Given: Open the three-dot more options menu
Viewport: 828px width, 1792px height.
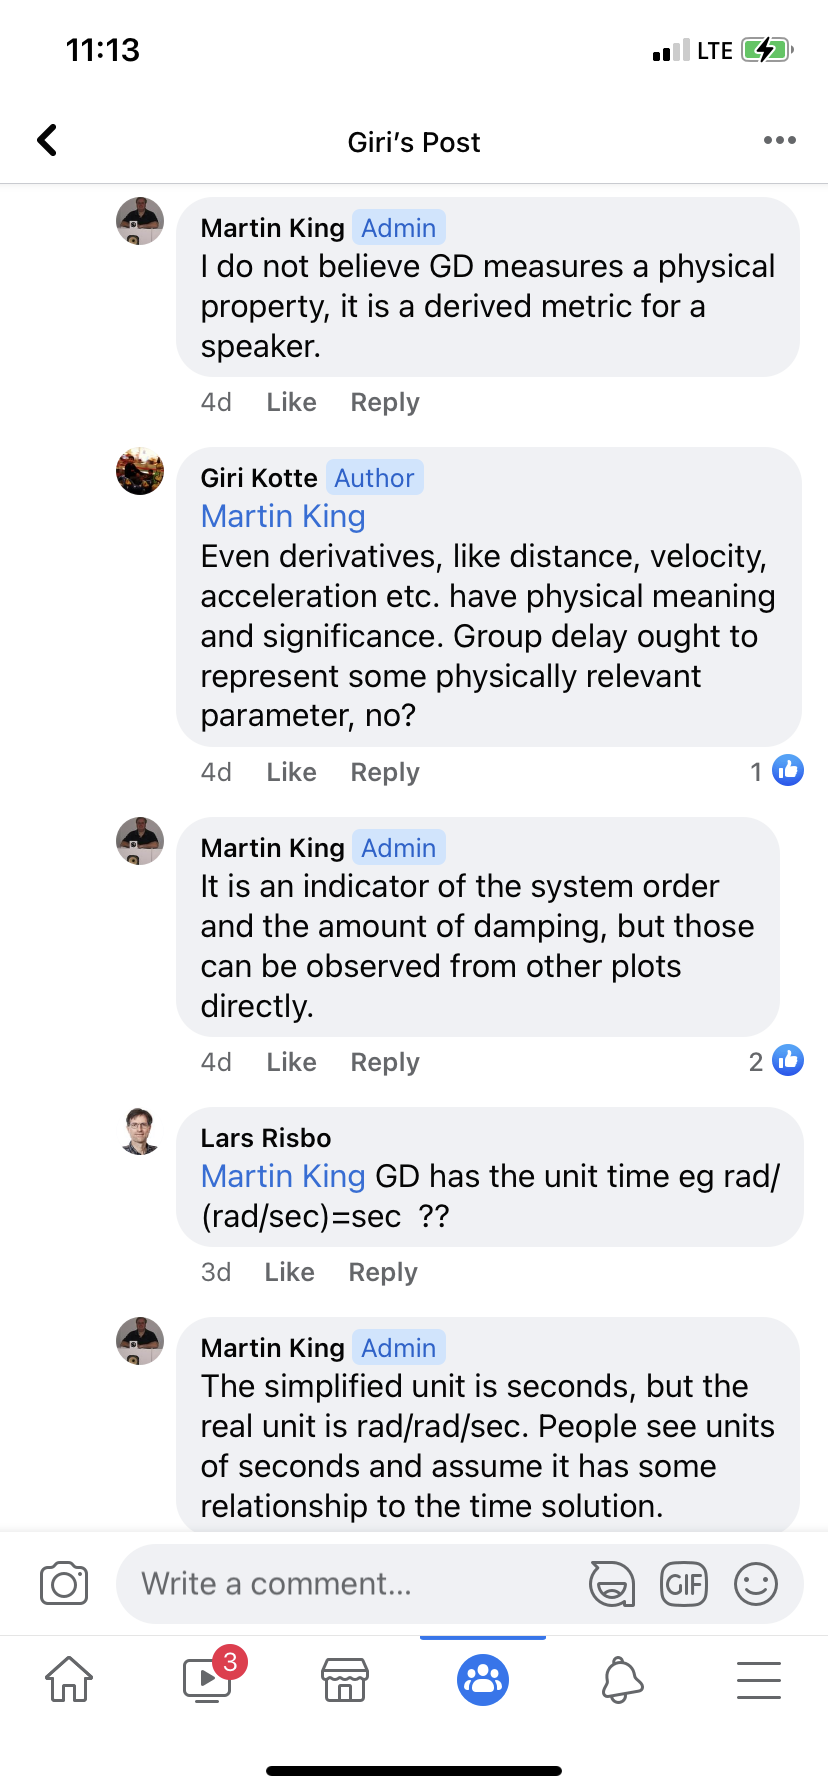Looking at the screenshot, I should (779, 140).
